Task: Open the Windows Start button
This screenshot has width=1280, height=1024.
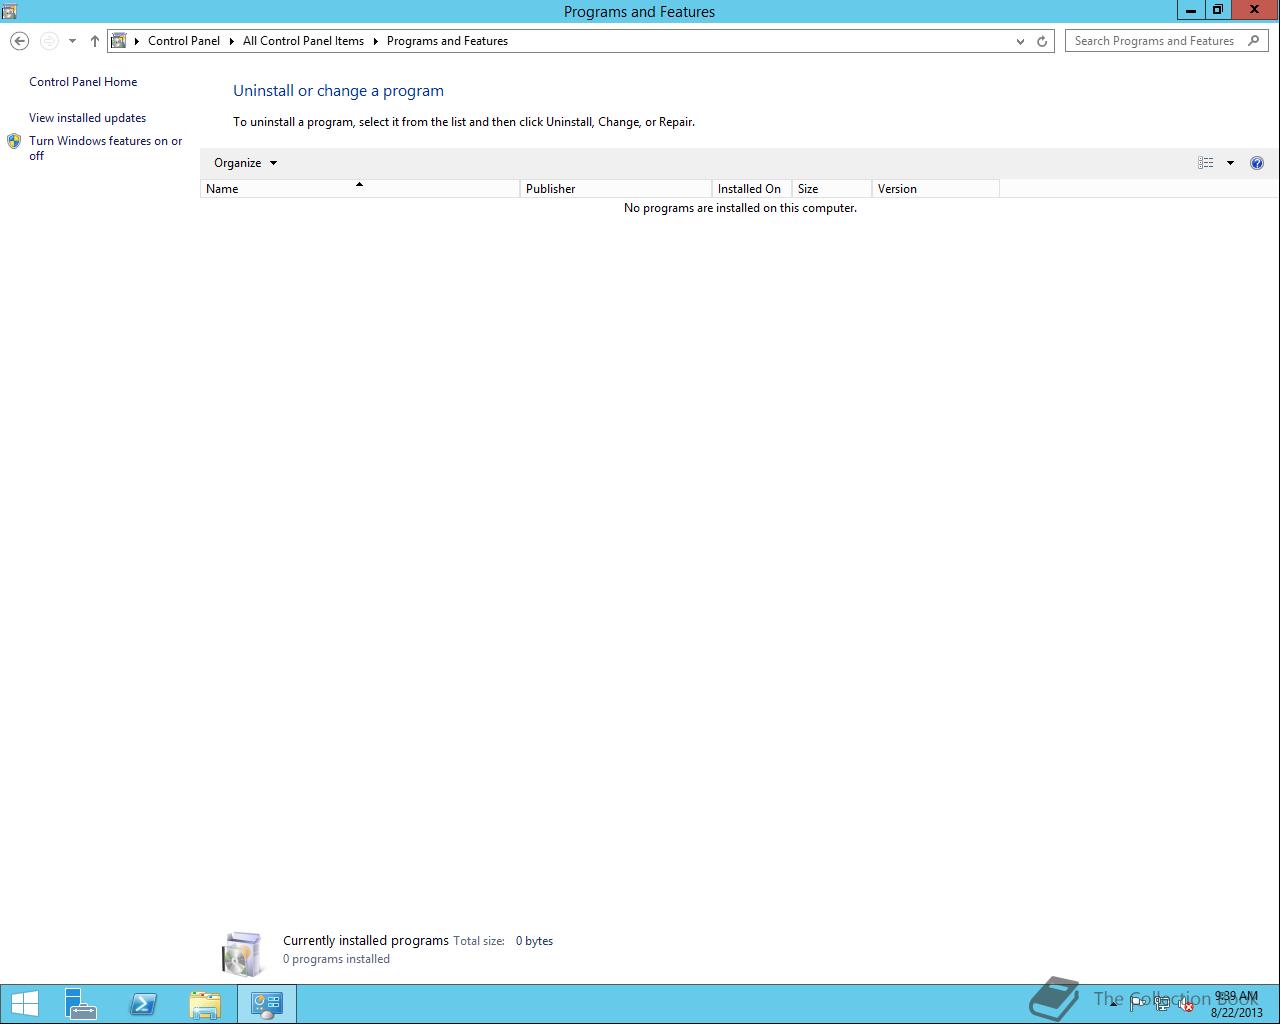Action: pos(24,1004)
